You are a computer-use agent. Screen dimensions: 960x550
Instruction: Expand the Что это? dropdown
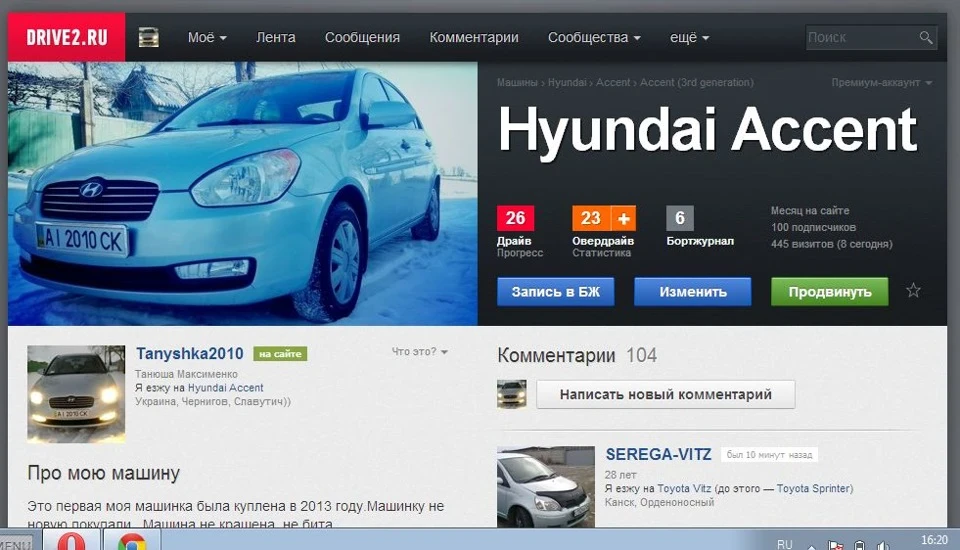click(419, 352)
